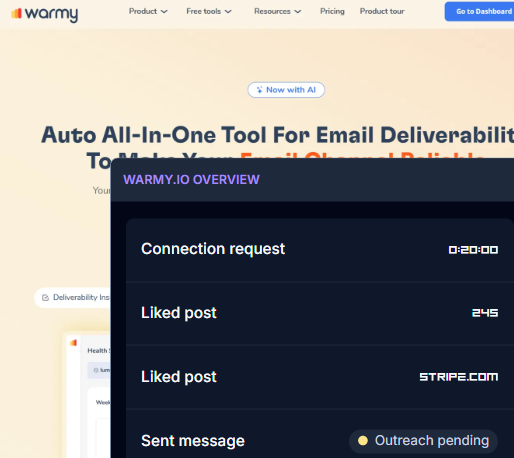
Task: Click the Now with AI badge
Action: [286, 90]
